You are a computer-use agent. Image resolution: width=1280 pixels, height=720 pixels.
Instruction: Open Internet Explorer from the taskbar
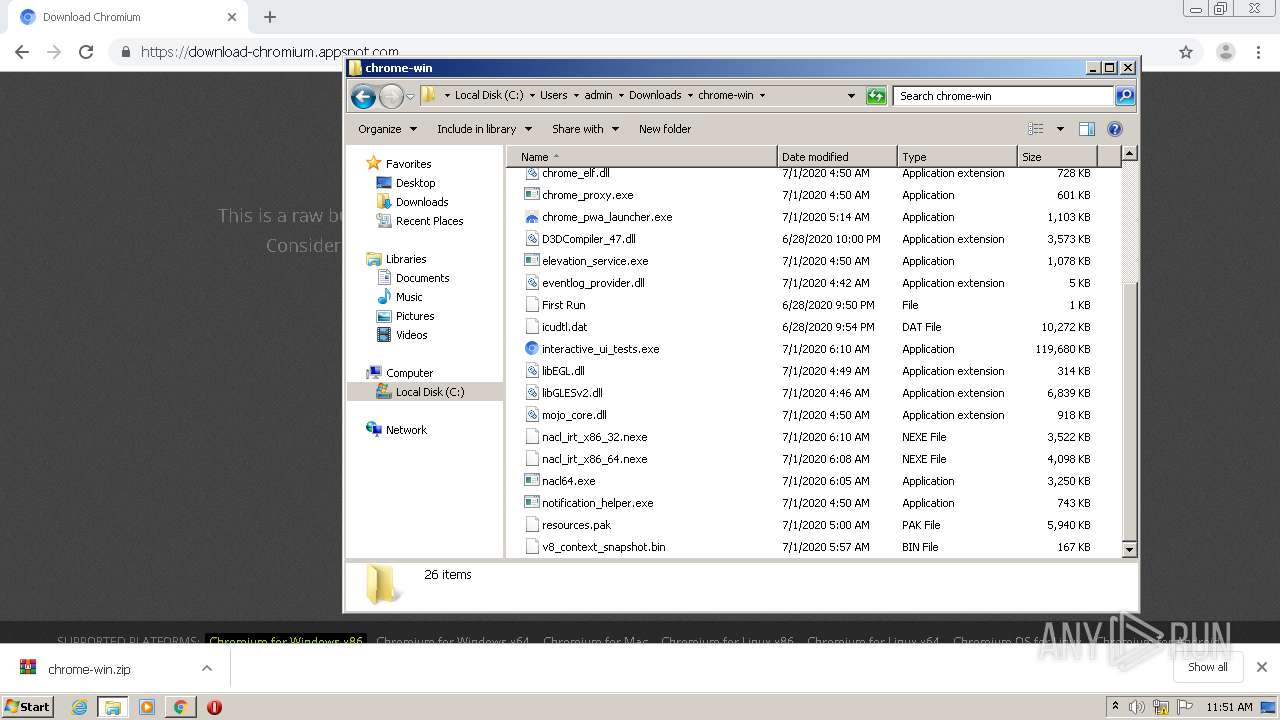[x=80, y=707]
